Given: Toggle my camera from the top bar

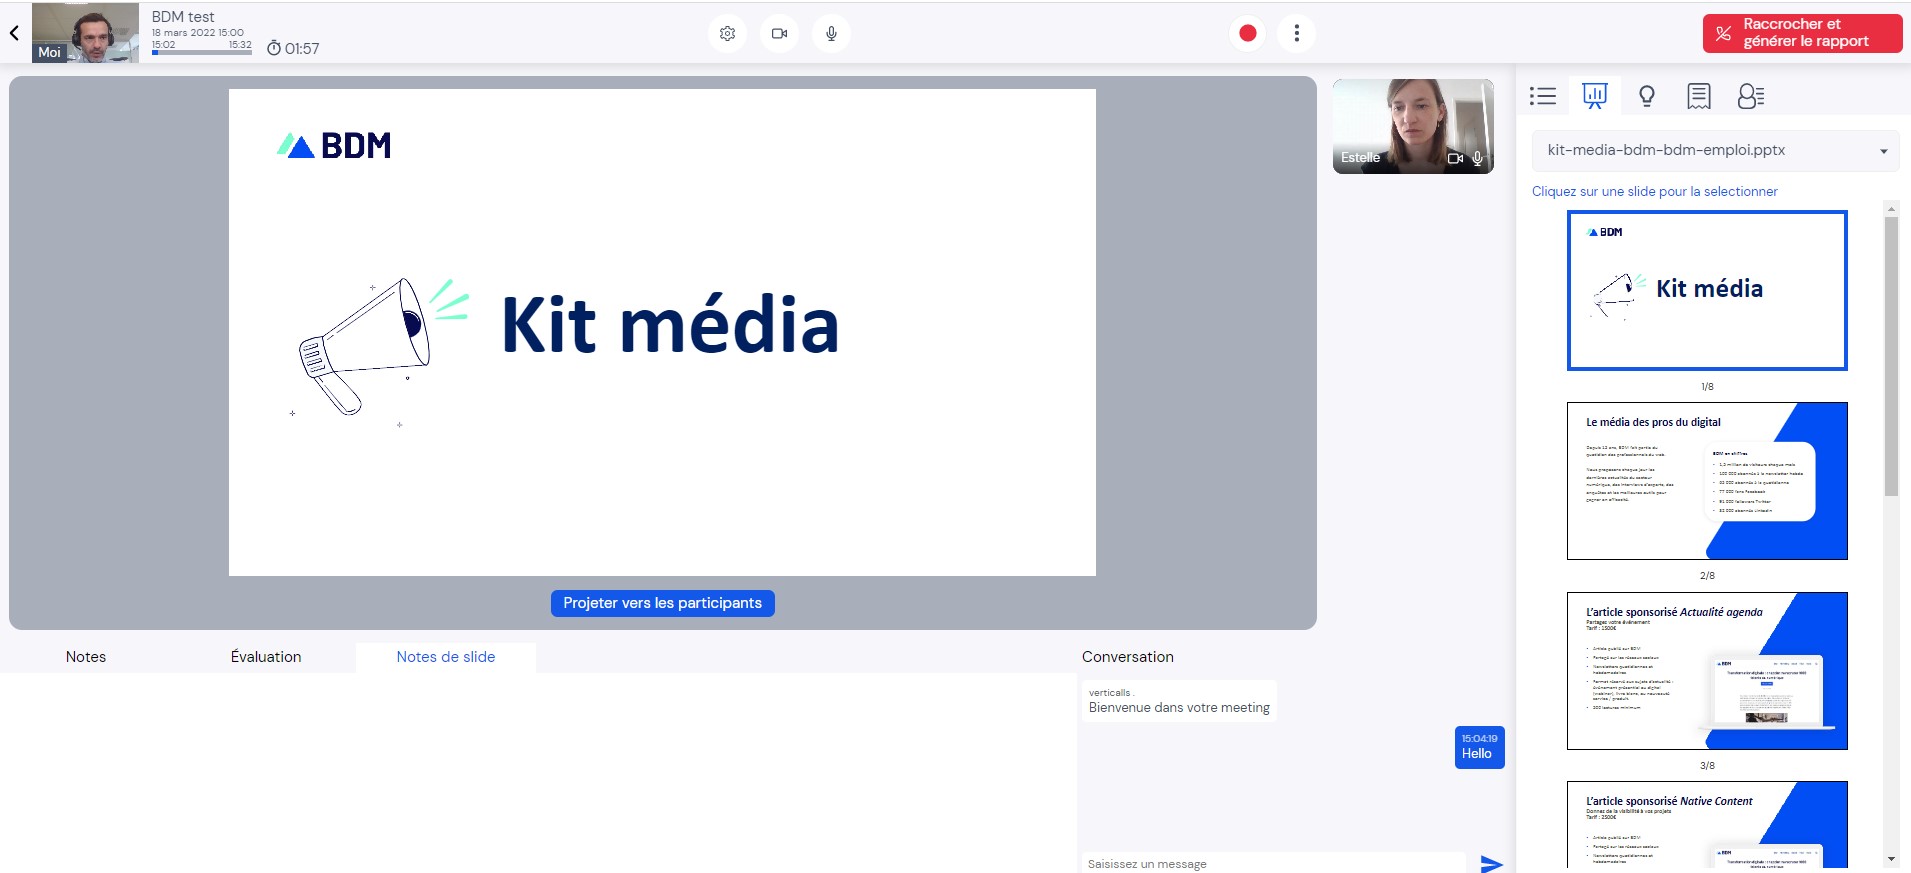Looking at the screenshot, I should (x=780, y=33).
